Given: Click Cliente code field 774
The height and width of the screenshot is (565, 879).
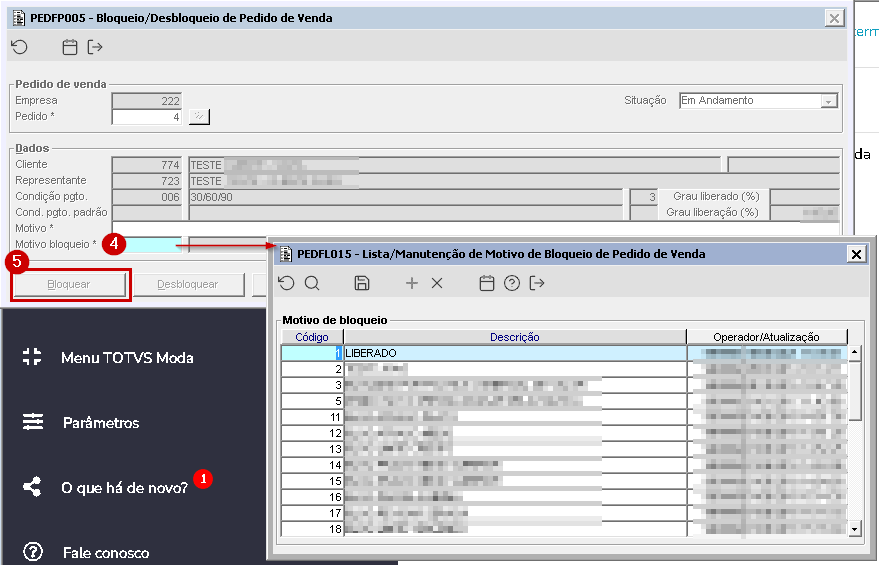Looking at the screenshot, I should coord(147,165).
